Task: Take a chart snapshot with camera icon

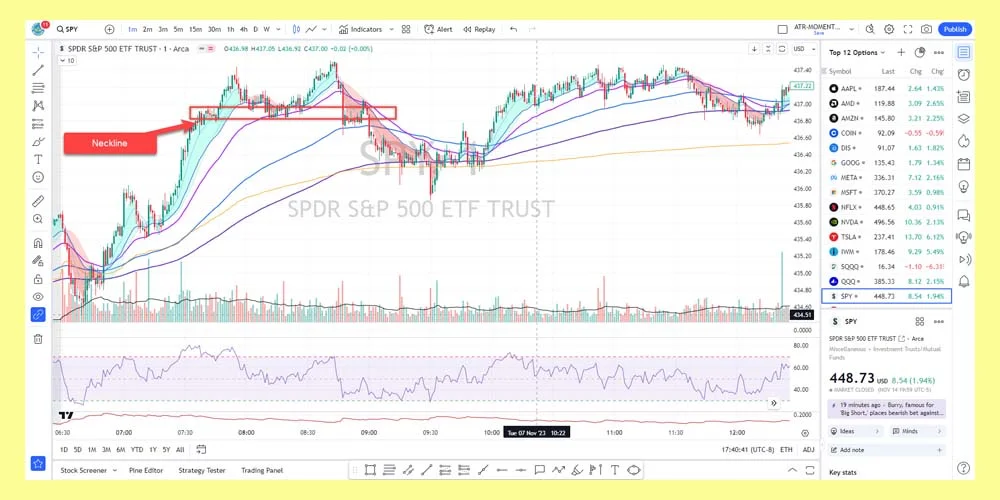Action: [927, 29]
